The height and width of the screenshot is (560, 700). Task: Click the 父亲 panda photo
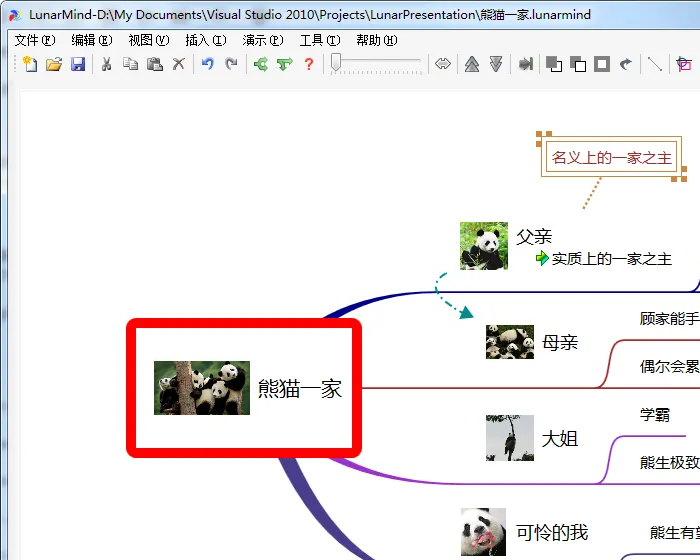[484, 246]
